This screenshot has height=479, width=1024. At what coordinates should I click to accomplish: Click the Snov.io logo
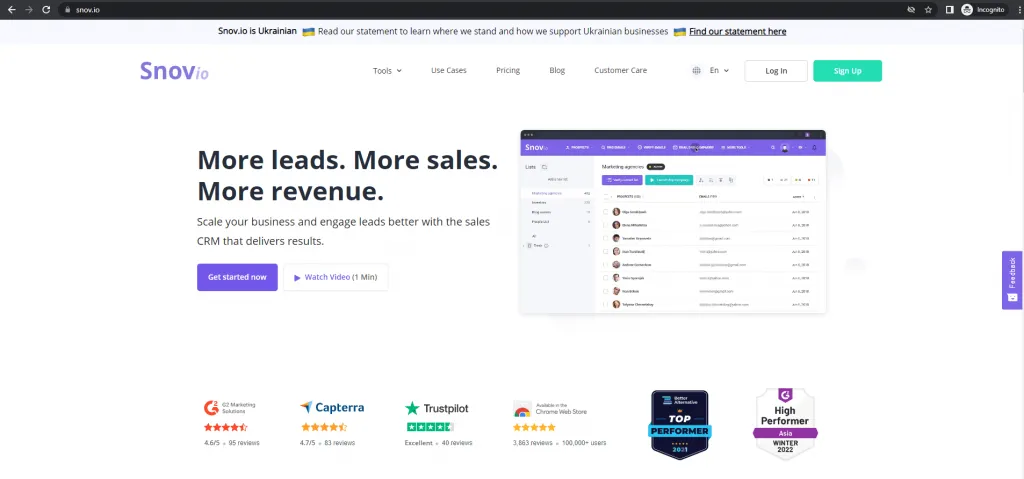coord(174,71)
